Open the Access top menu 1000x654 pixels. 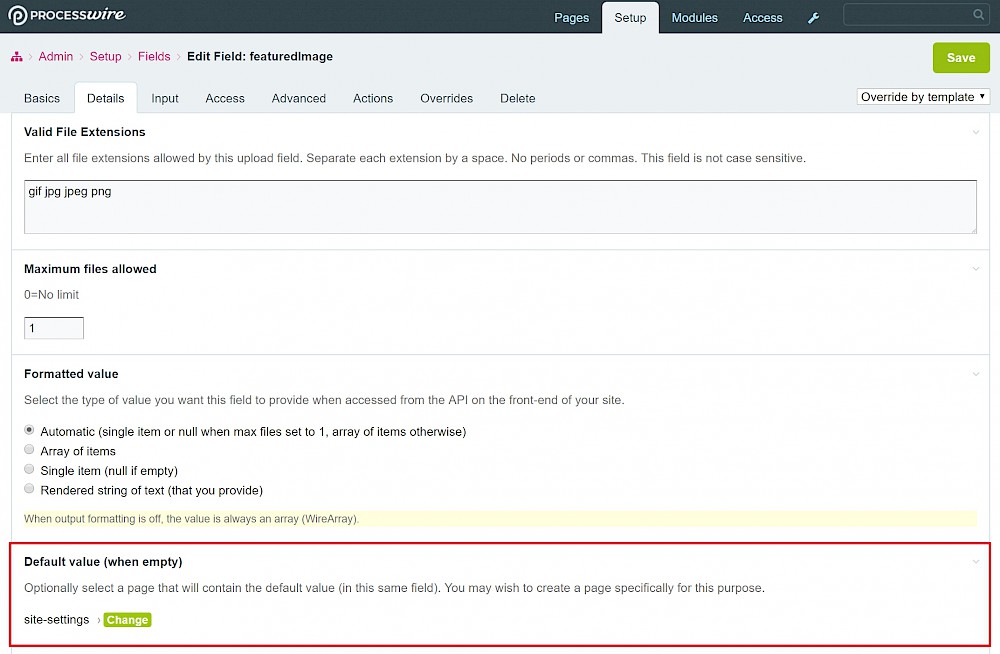[762, 18]
